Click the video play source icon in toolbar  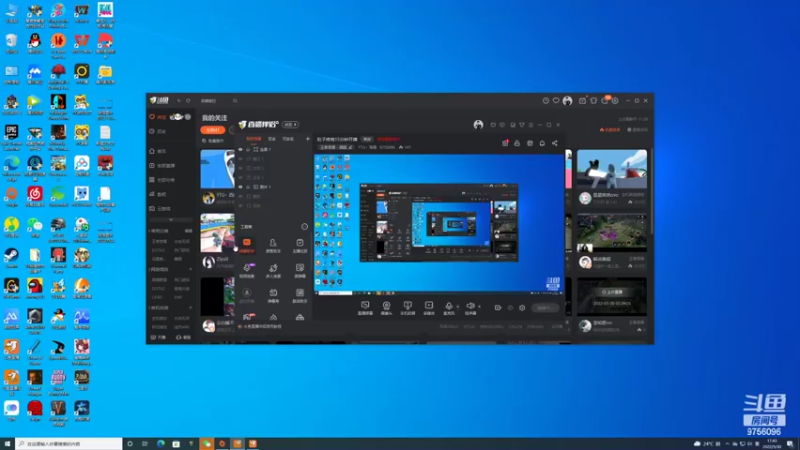[429, 307]
